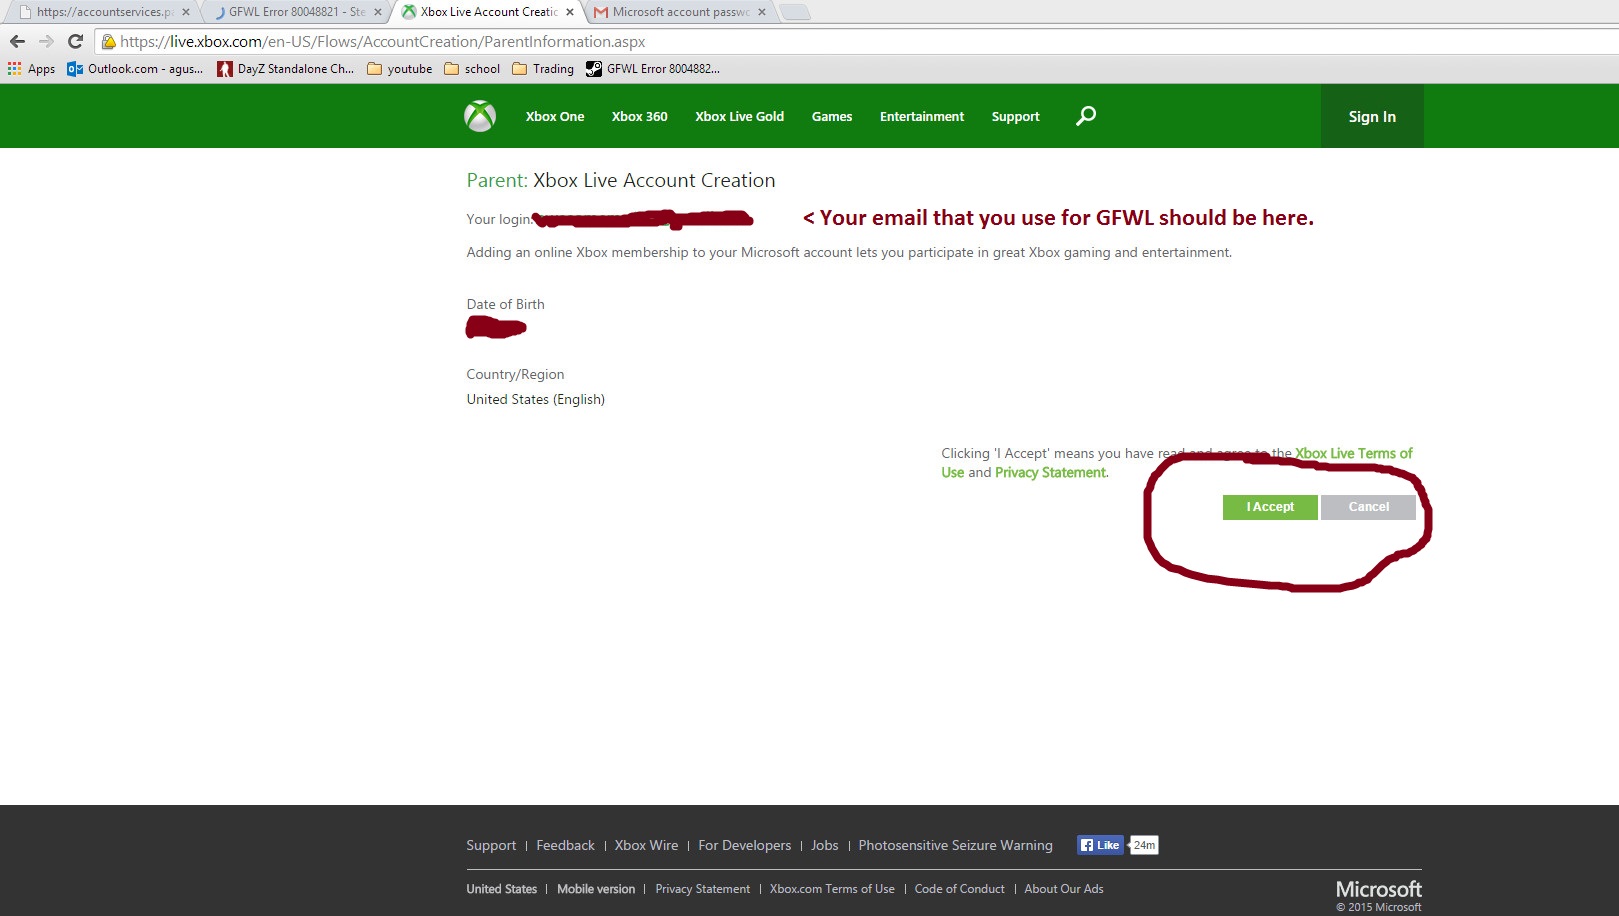The width and height of the screenshot is (1619, 916).
Task: Click the site security lock icon
Action: coord(108,41)
